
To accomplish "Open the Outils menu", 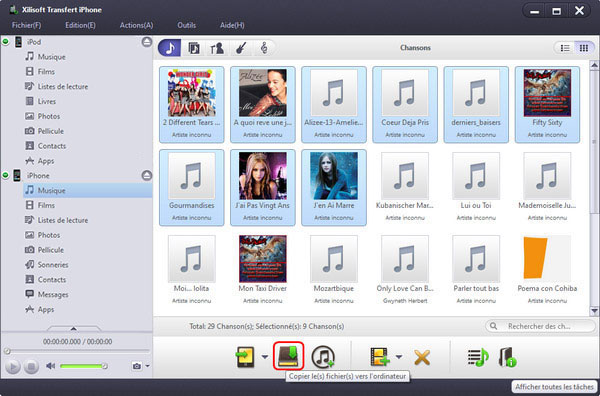I will (186, 25).
